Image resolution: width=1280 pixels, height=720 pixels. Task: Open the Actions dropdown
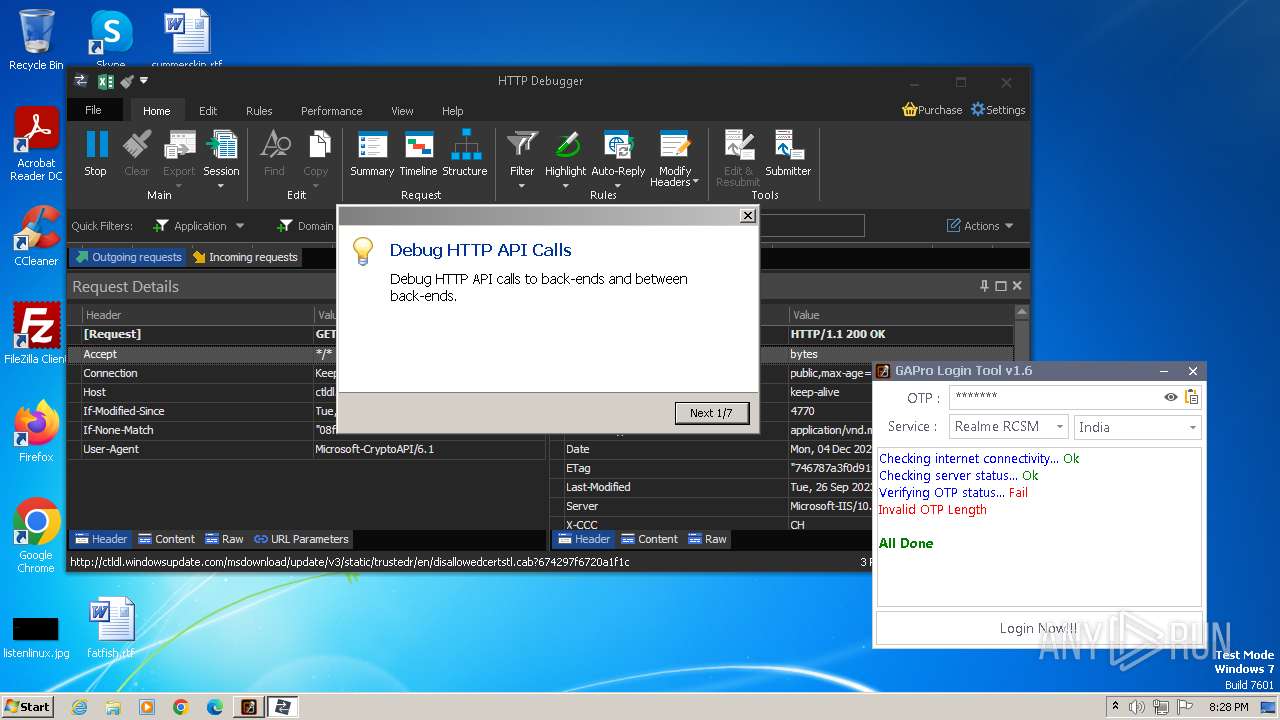980,226
